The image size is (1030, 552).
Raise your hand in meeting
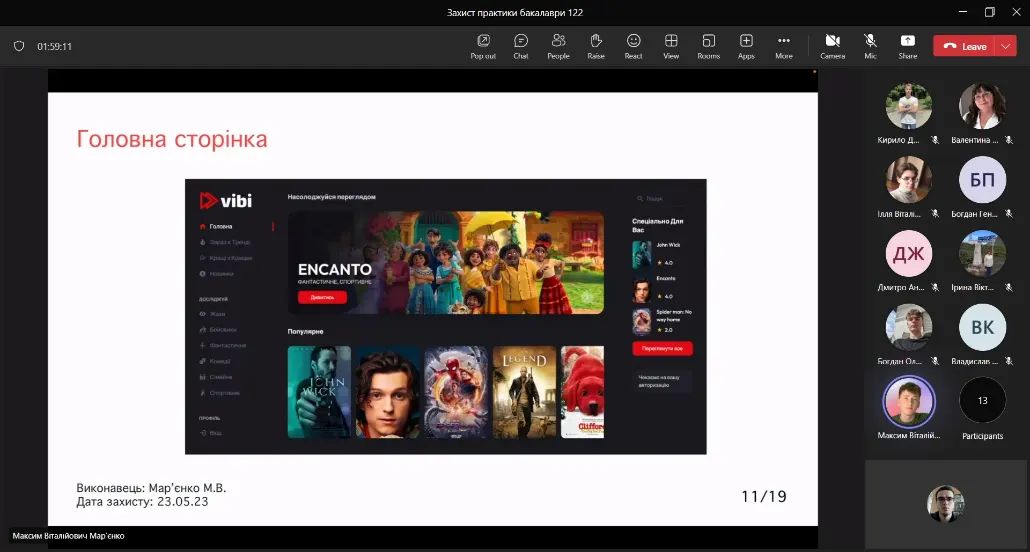coord(596,45)
